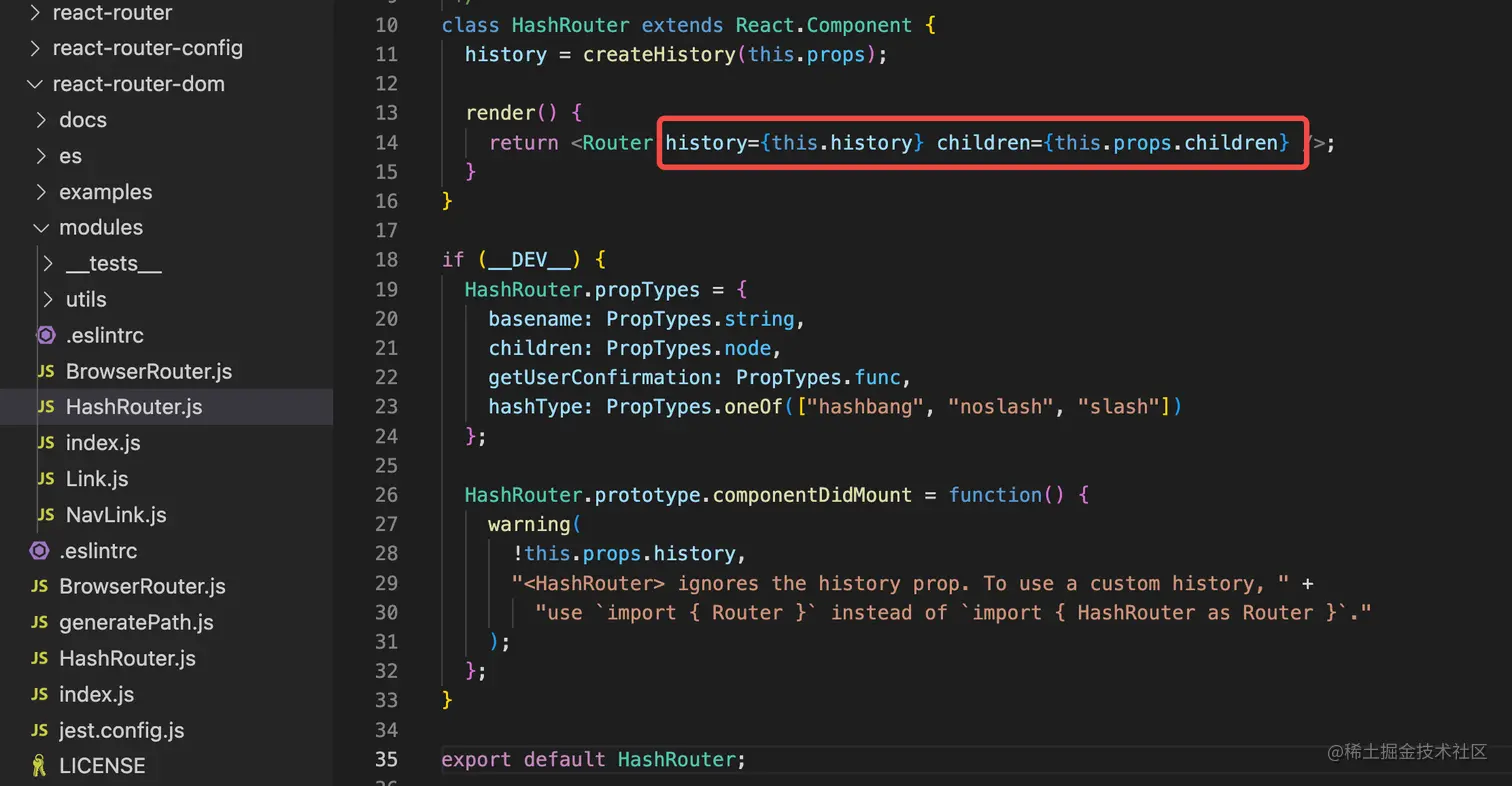Viewport: 1512px width, 786px height.
Task: Click 'extends' keyword on line 10
Action: coord(683,25)
